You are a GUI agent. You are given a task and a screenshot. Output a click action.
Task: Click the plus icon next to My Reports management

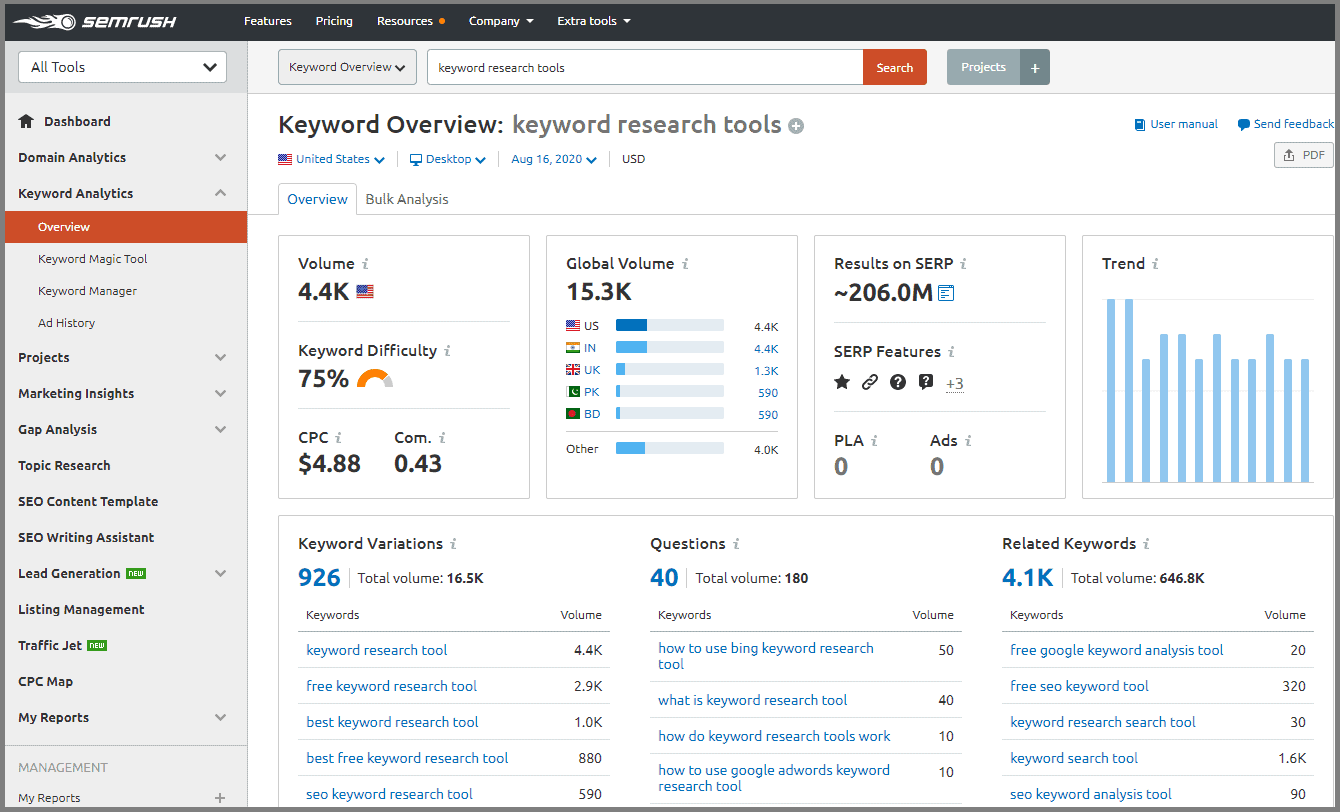[x=220, y=798]
